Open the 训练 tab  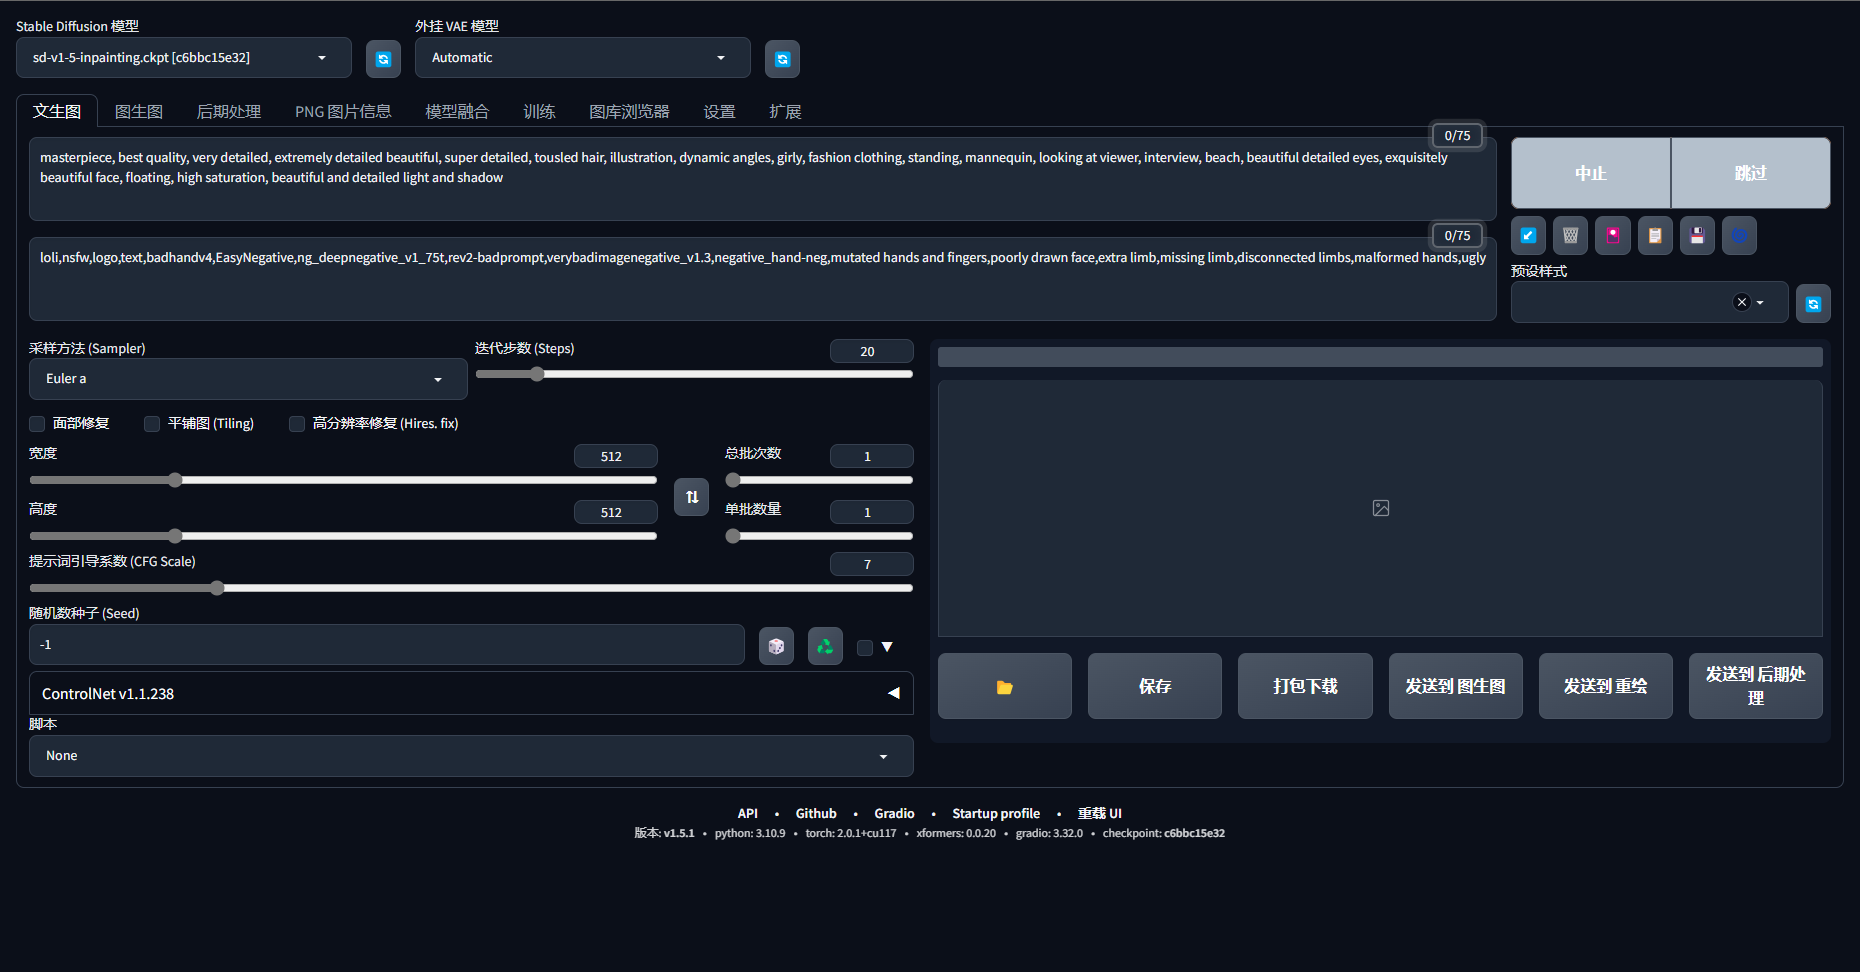[x=539, y=111]
